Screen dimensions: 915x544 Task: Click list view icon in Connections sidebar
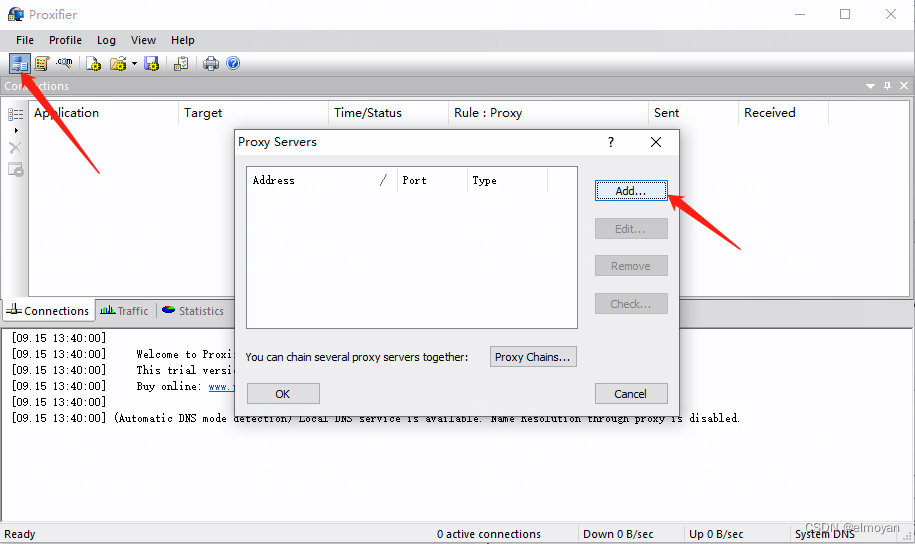(x=16, y=114)
